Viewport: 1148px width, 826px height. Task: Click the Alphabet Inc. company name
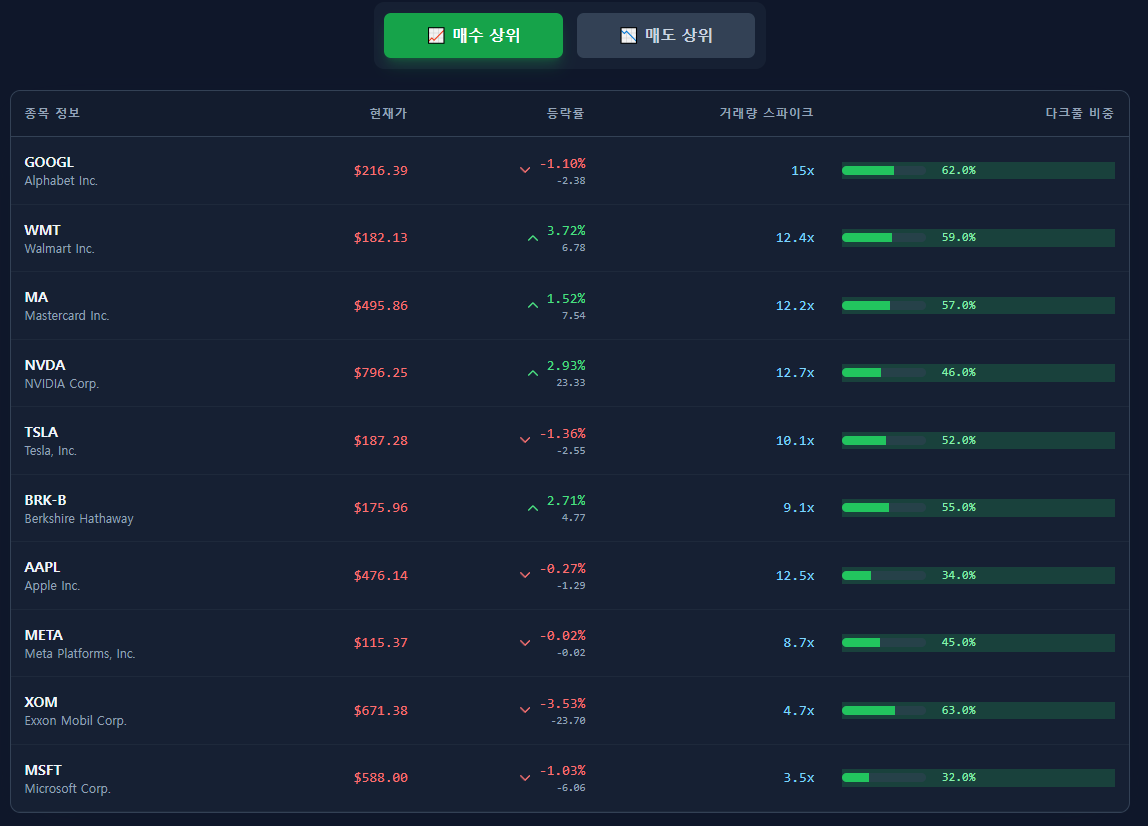pos(61,181)
